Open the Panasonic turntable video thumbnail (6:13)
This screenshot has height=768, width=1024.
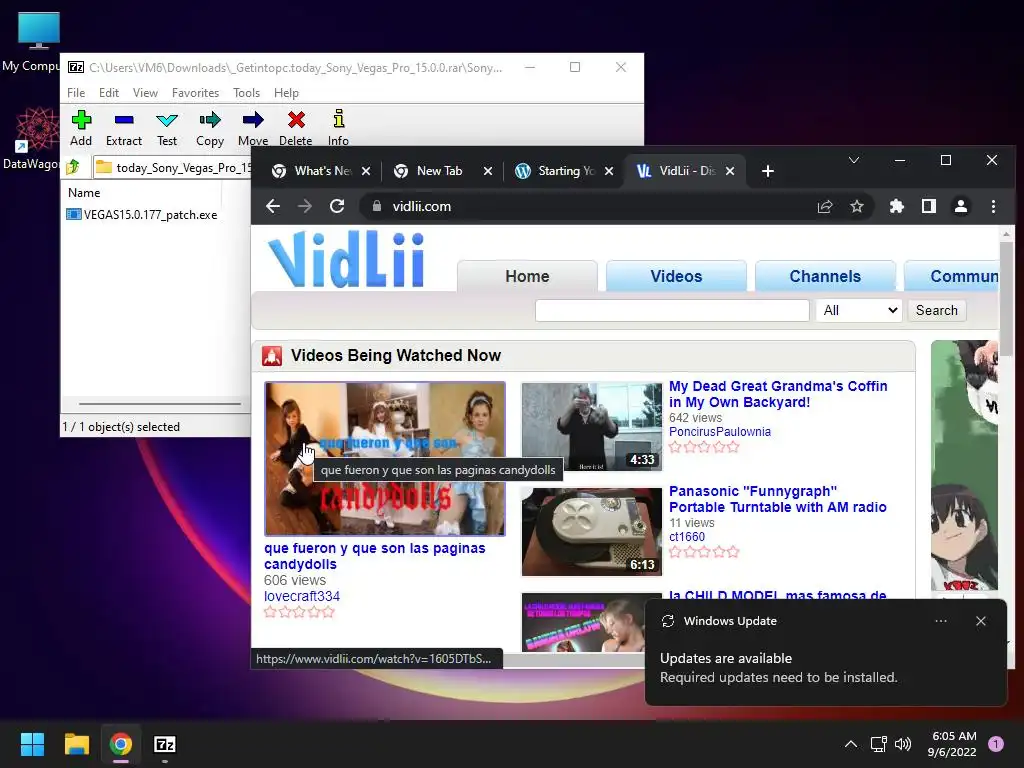(592, 532)
